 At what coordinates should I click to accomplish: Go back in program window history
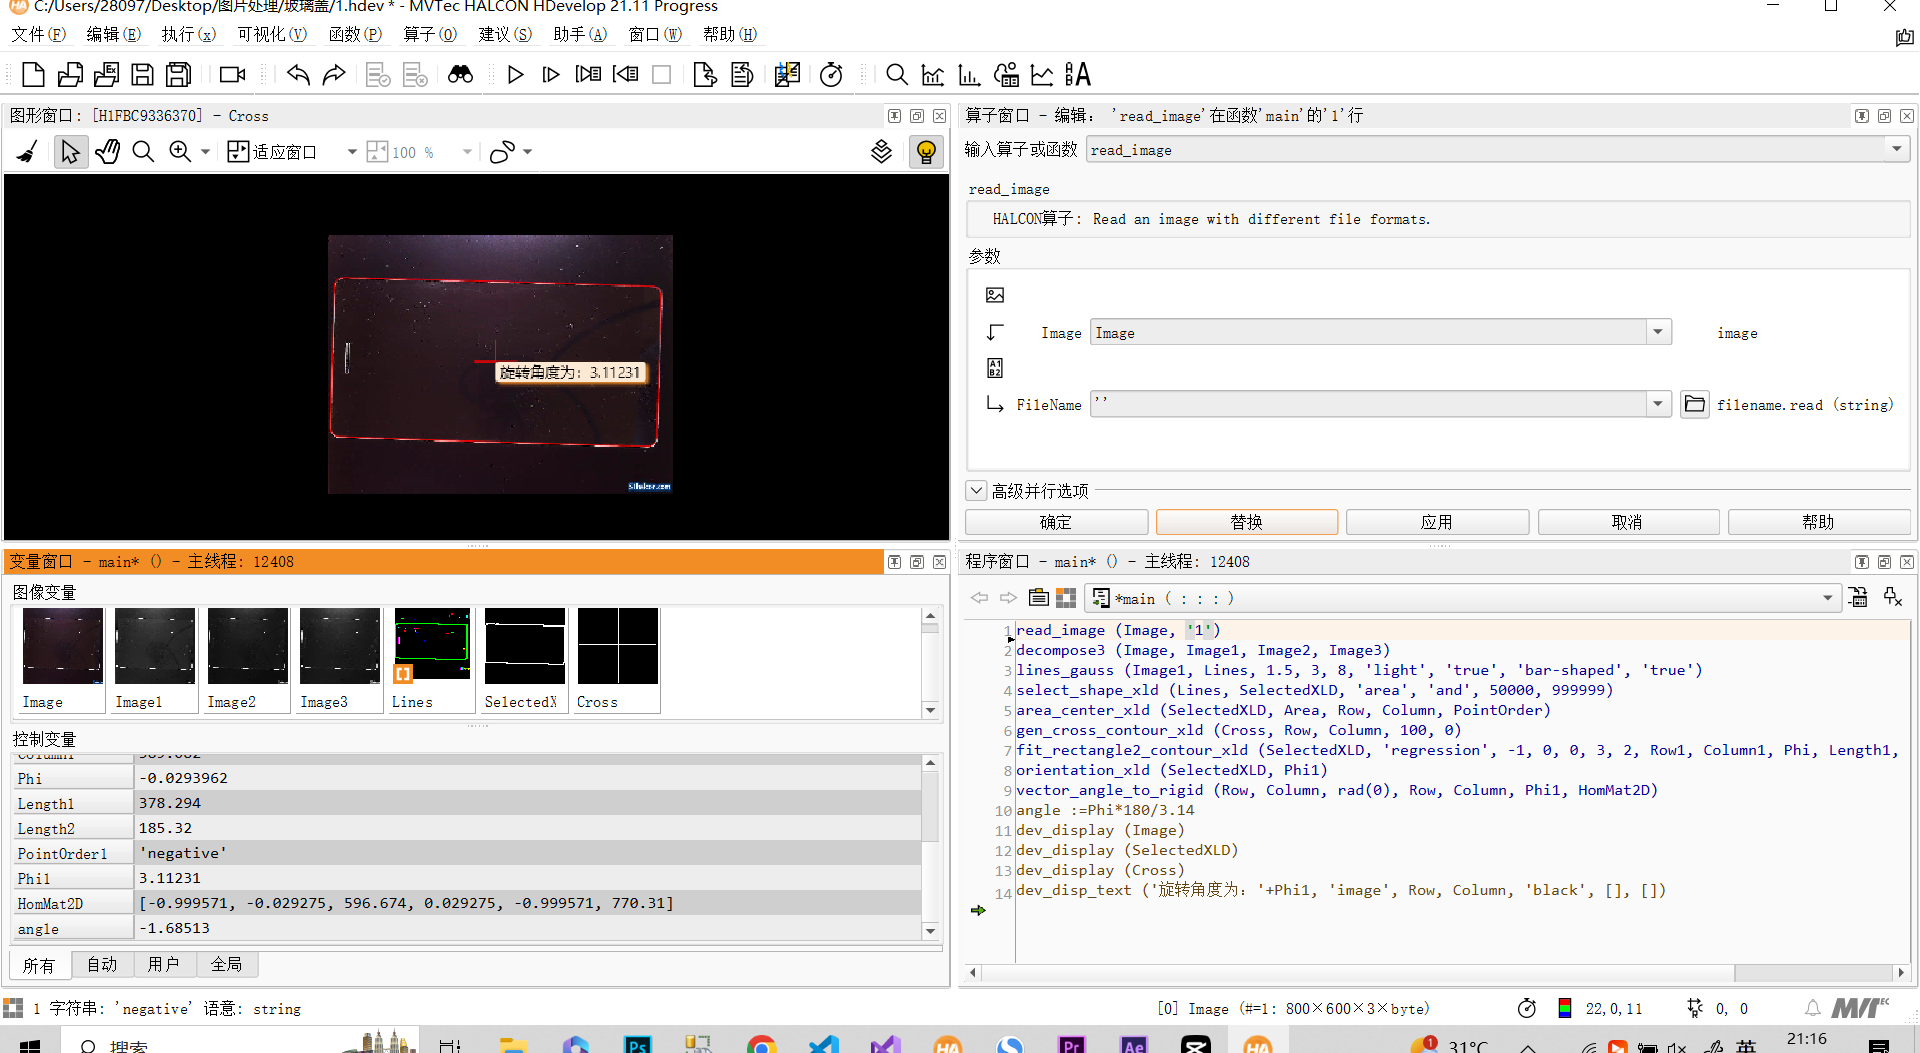[979, 598]
